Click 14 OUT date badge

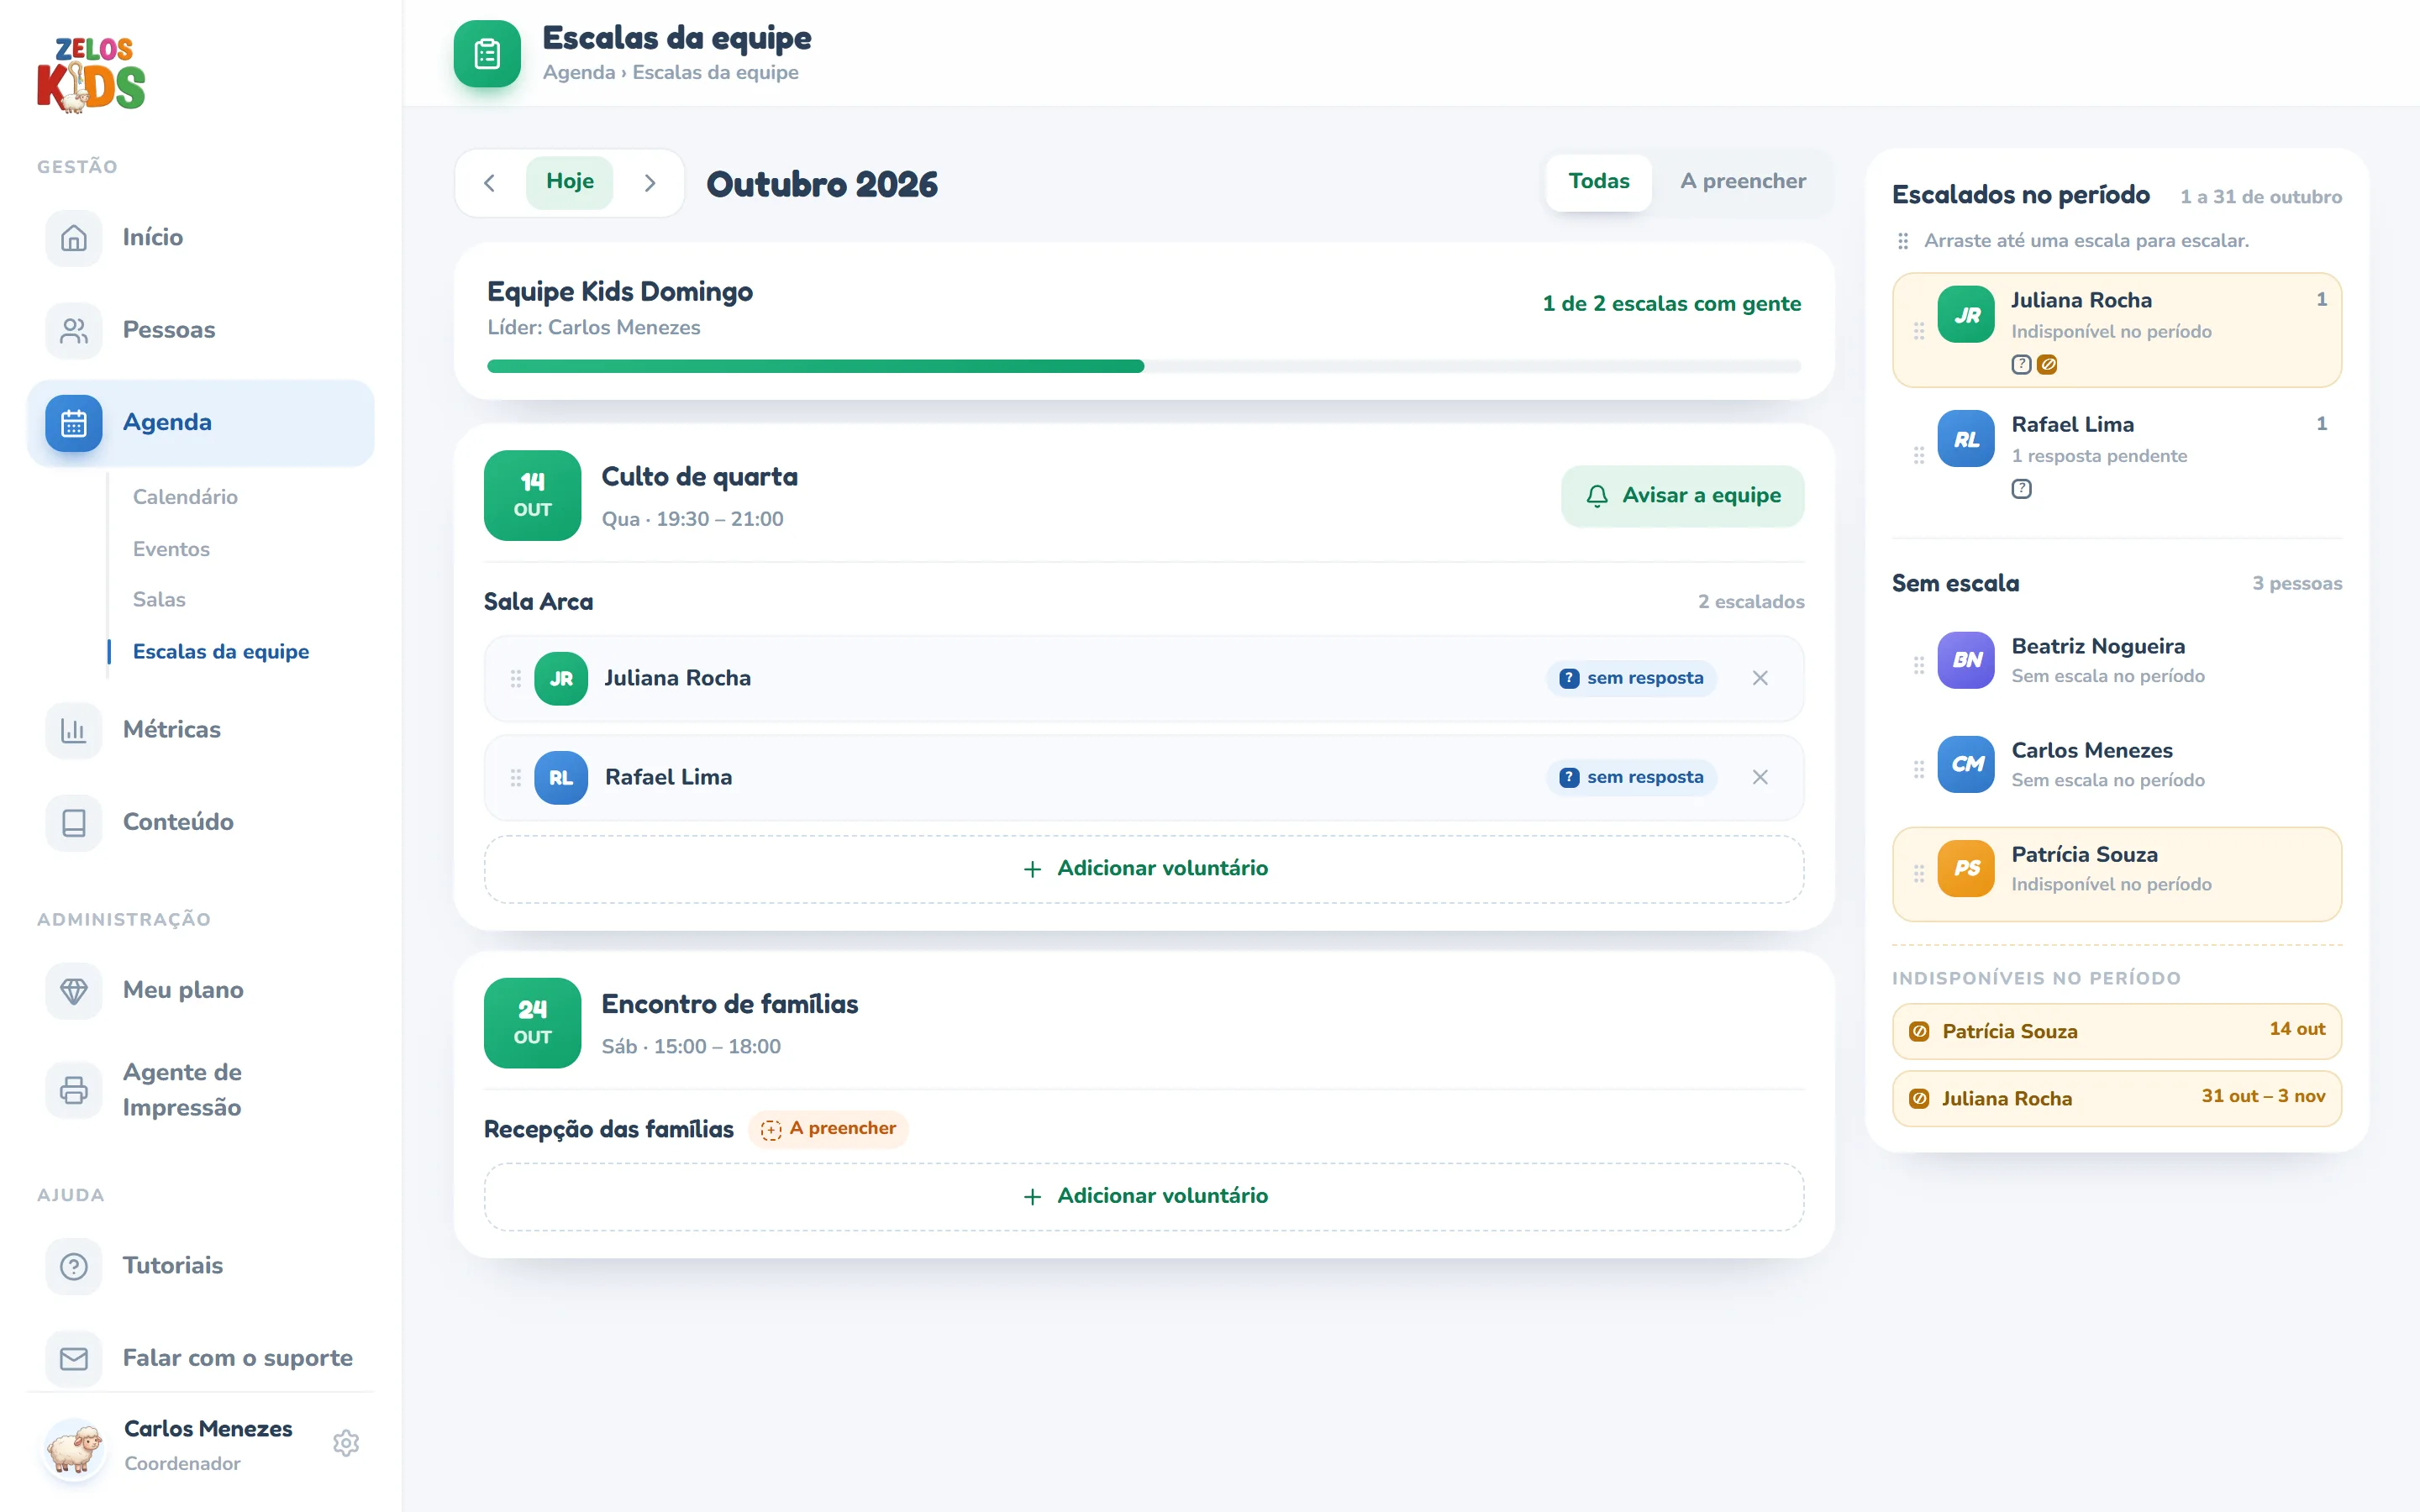[532, 496]
